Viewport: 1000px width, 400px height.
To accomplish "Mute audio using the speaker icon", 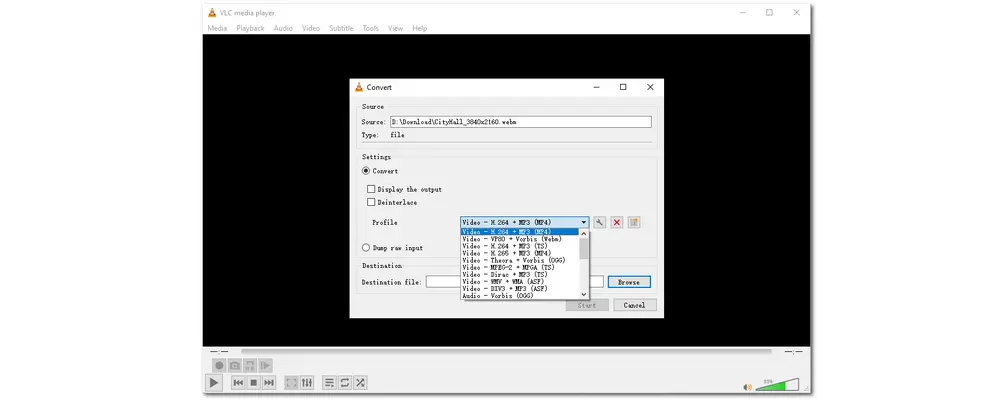I will click(747, 386).
